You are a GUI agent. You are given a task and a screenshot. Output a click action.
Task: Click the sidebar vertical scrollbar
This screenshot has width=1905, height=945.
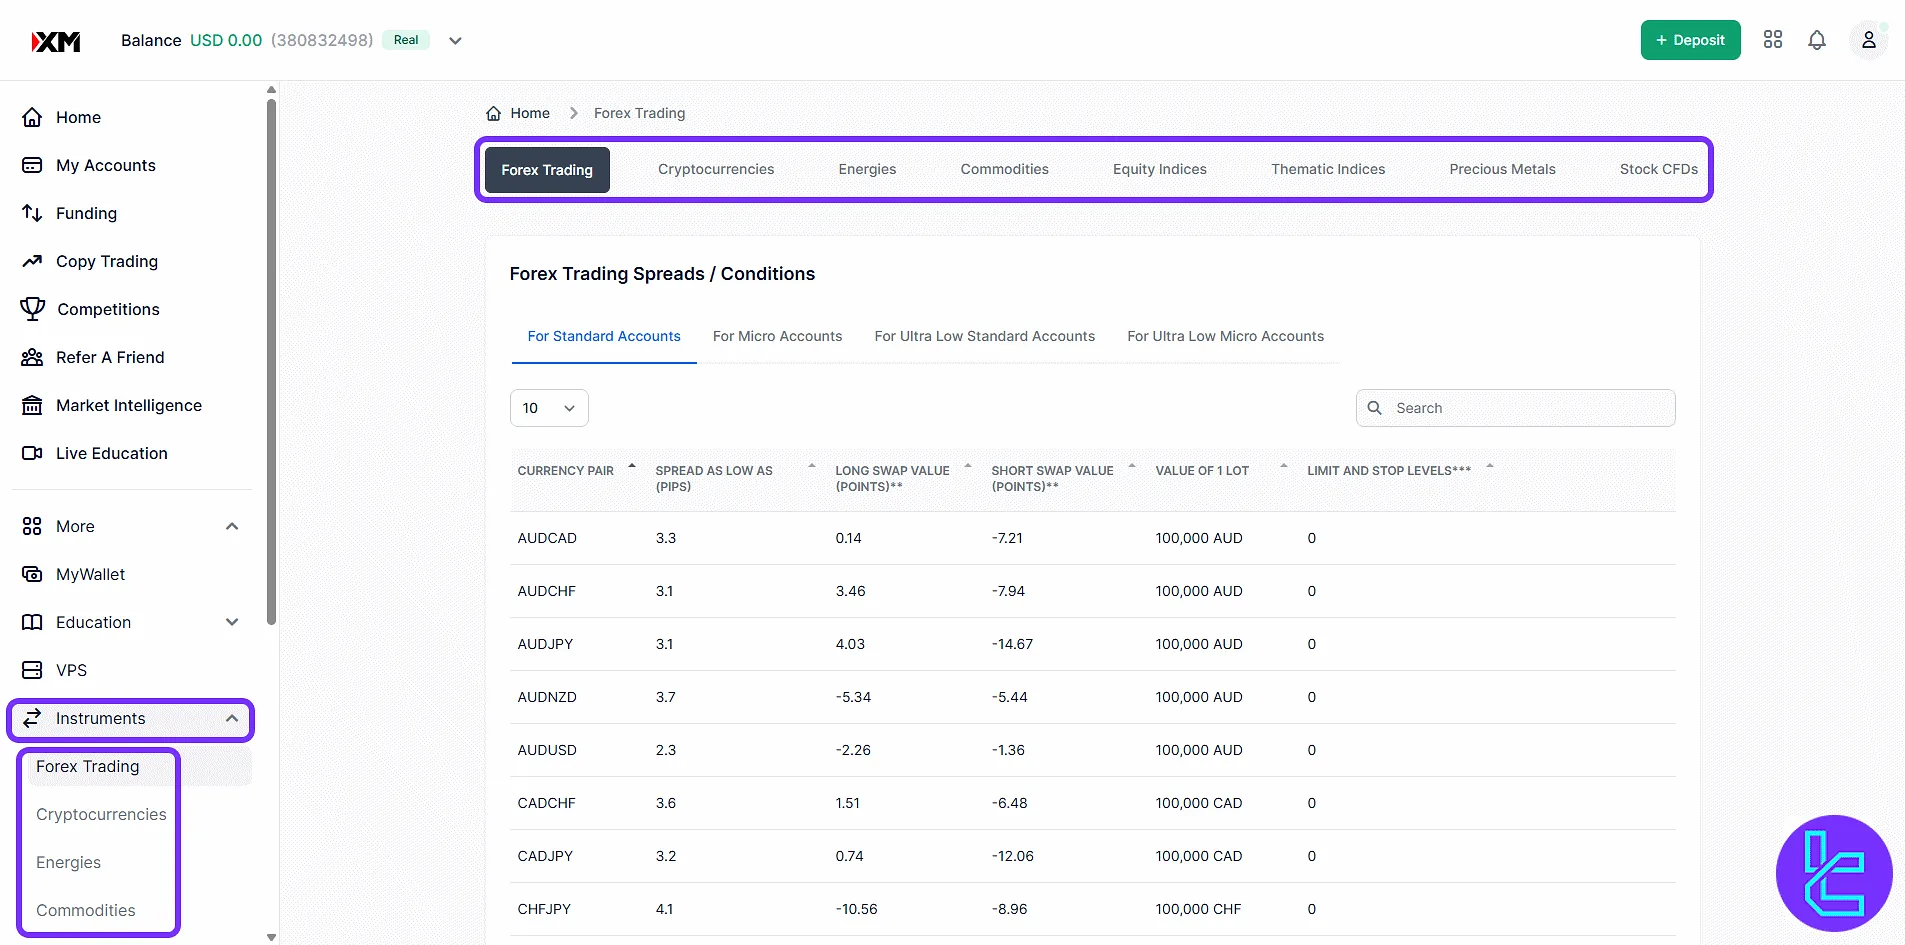[x=271, y=361]
